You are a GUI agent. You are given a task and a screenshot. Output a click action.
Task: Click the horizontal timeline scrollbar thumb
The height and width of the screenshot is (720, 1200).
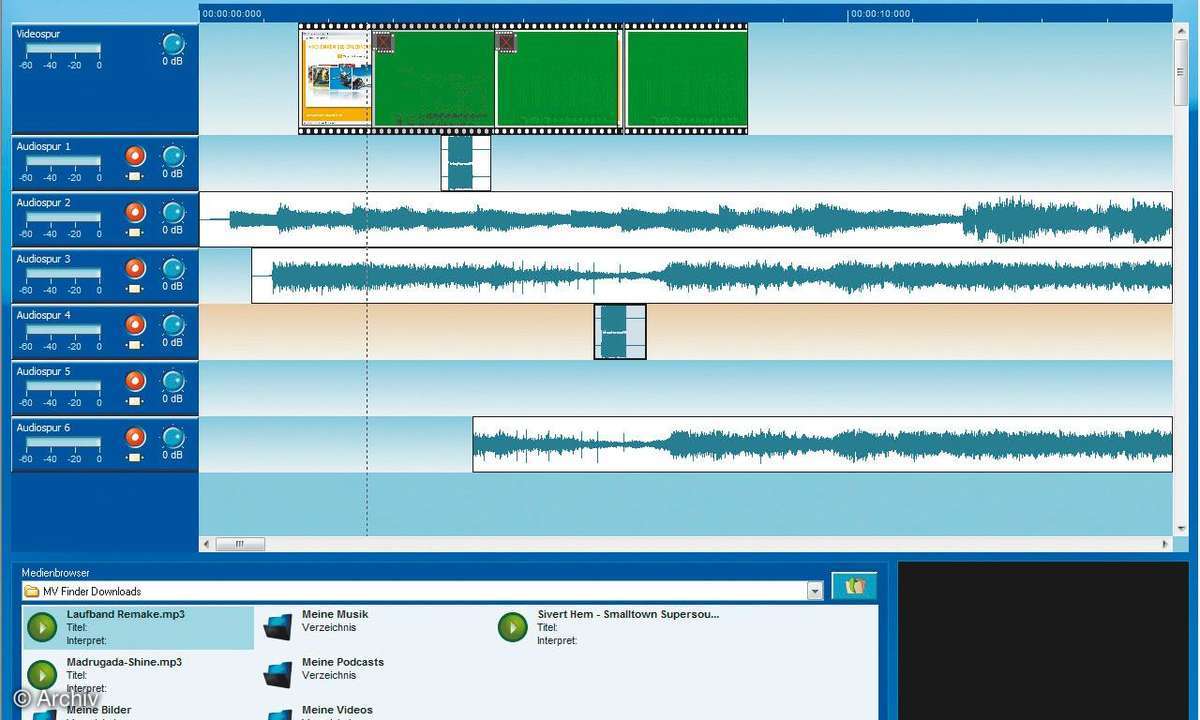pos(240,544)
